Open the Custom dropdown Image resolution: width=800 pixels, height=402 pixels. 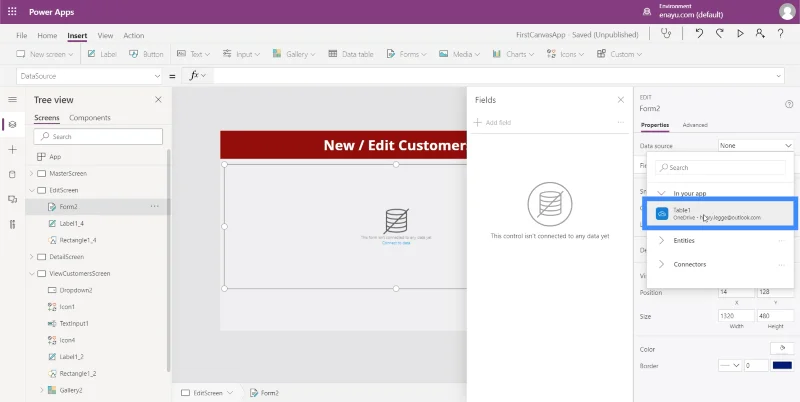point(619,54)
